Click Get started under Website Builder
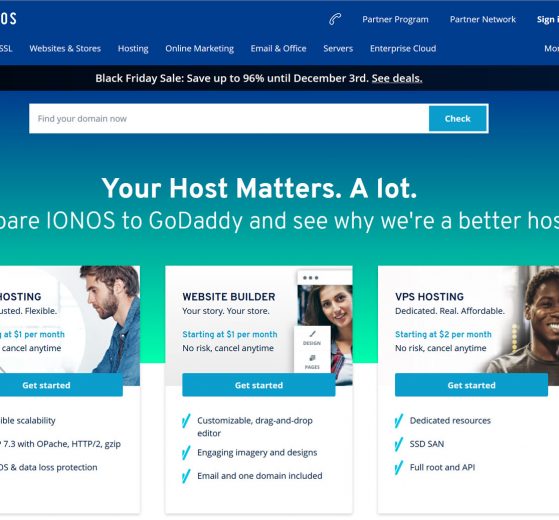 coord(258,385)
